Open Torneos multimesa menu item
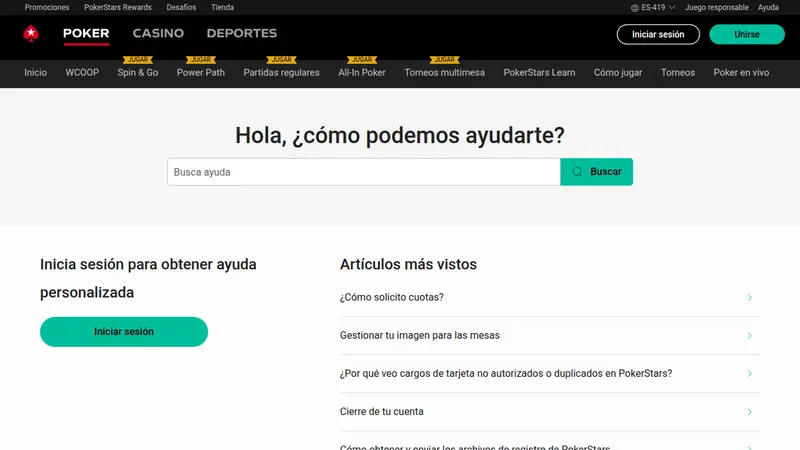Image resolution: width=800 pixels, height=450 pixels. point(444,72)
